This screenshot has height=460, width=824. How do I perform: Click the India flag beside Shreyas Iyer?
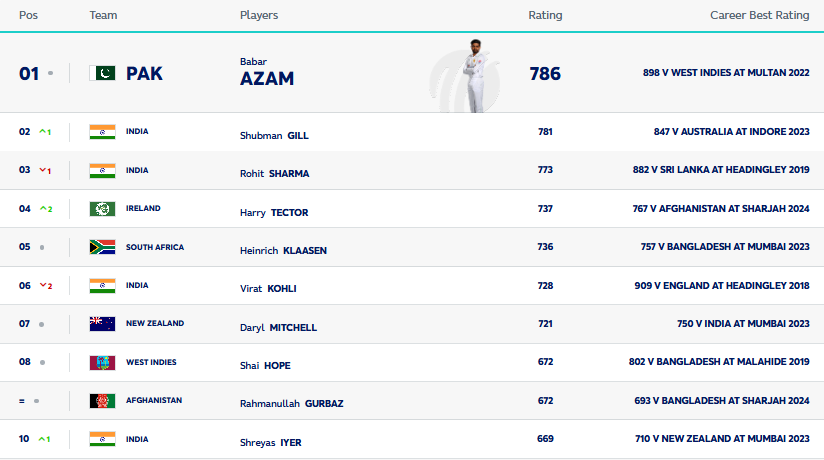pos(102,438)
